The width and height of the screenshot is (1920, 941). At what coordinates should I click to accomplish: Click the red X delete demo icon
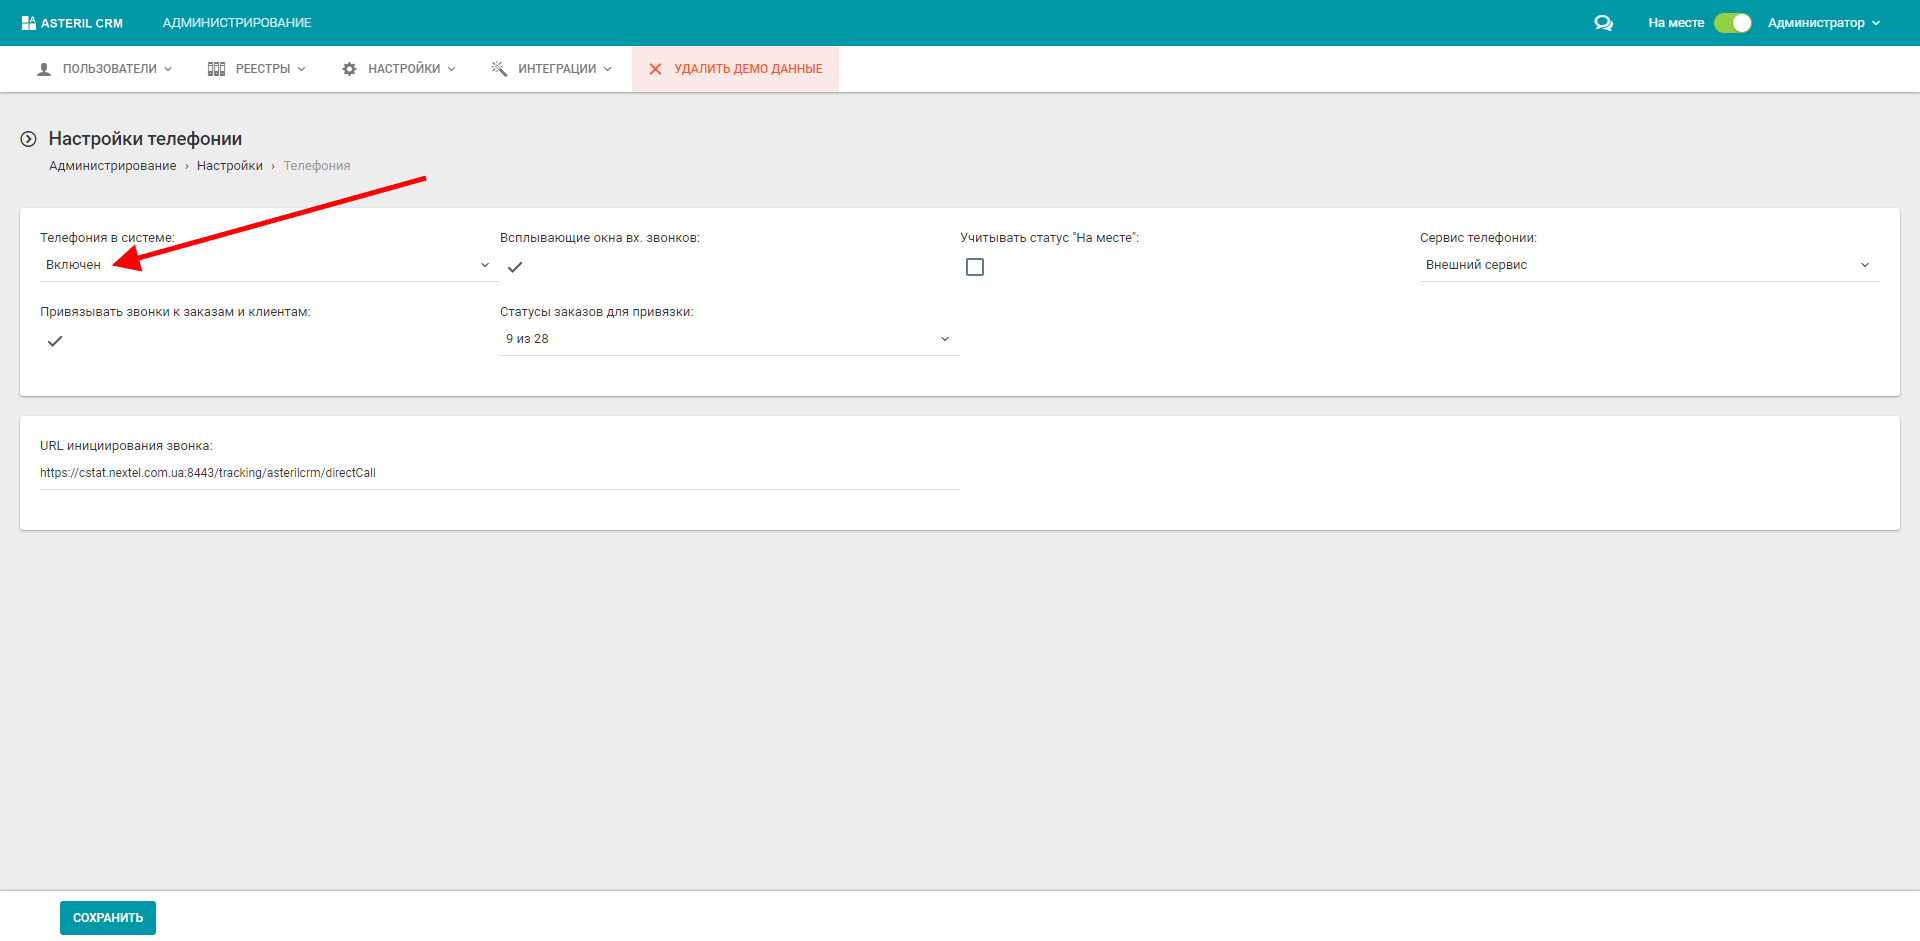click(x=655, y=69)
